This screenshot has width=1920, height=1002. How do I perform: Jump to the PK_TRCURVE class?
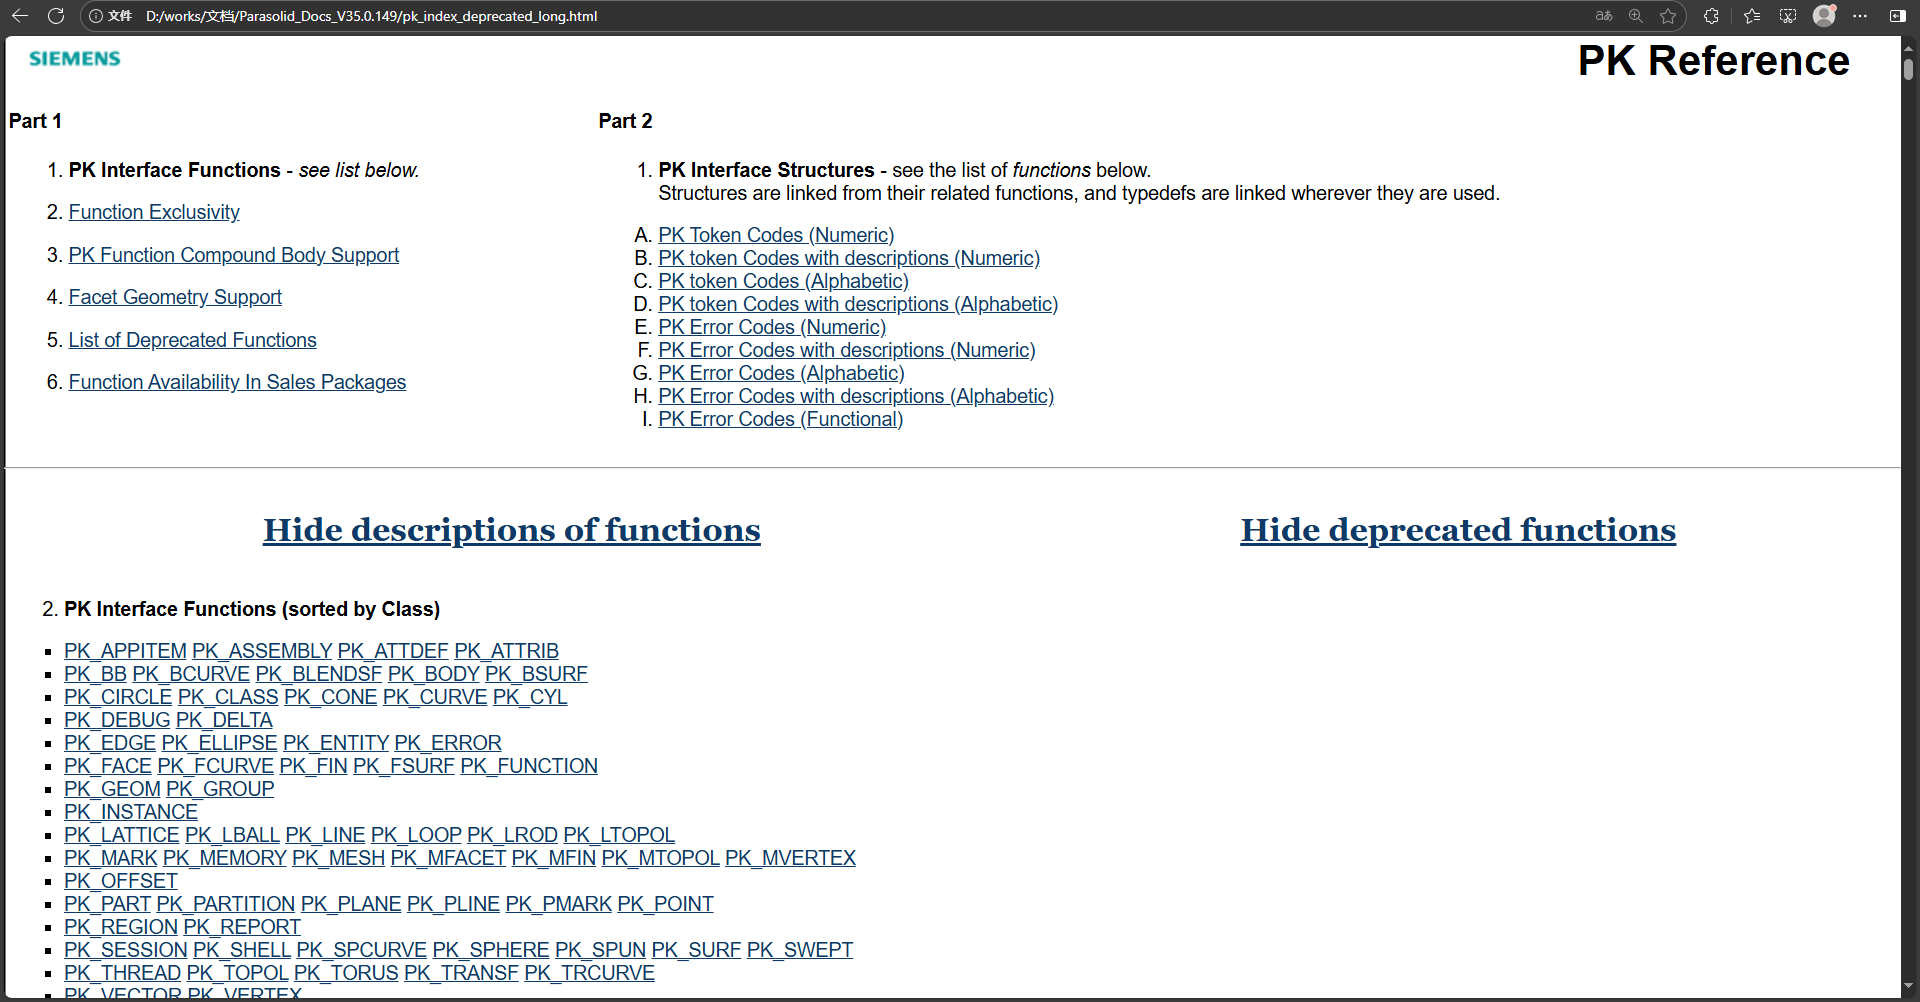click(589, 973)
